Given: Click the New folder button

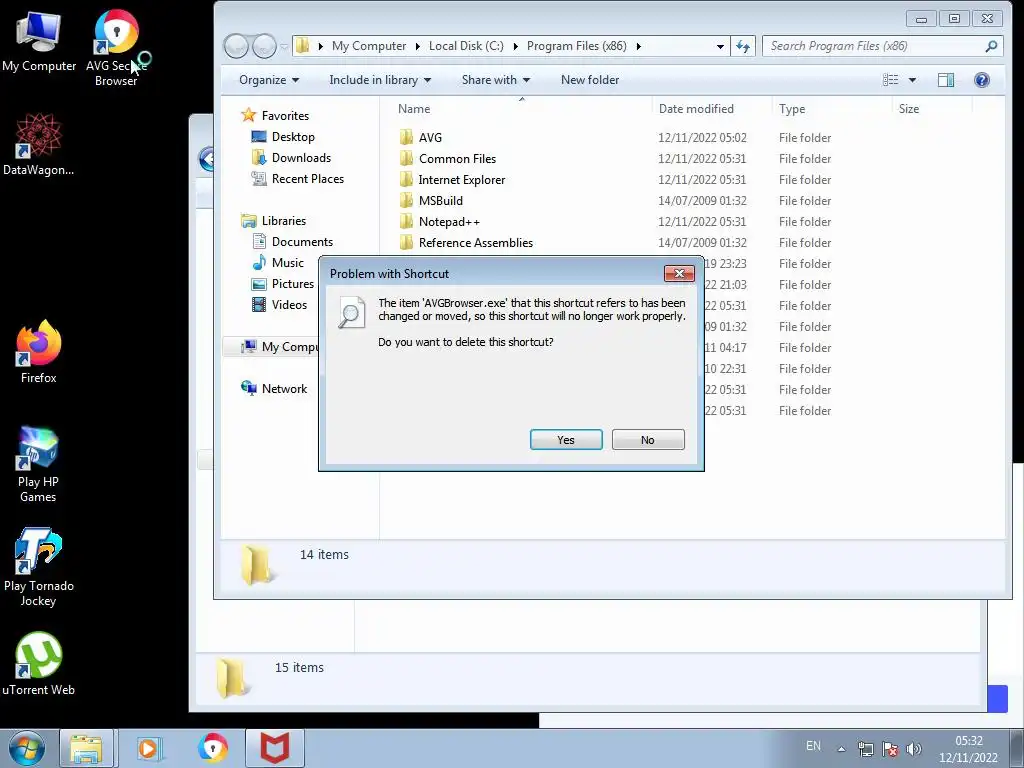Looking at the screenshot, I should point(590,80).
